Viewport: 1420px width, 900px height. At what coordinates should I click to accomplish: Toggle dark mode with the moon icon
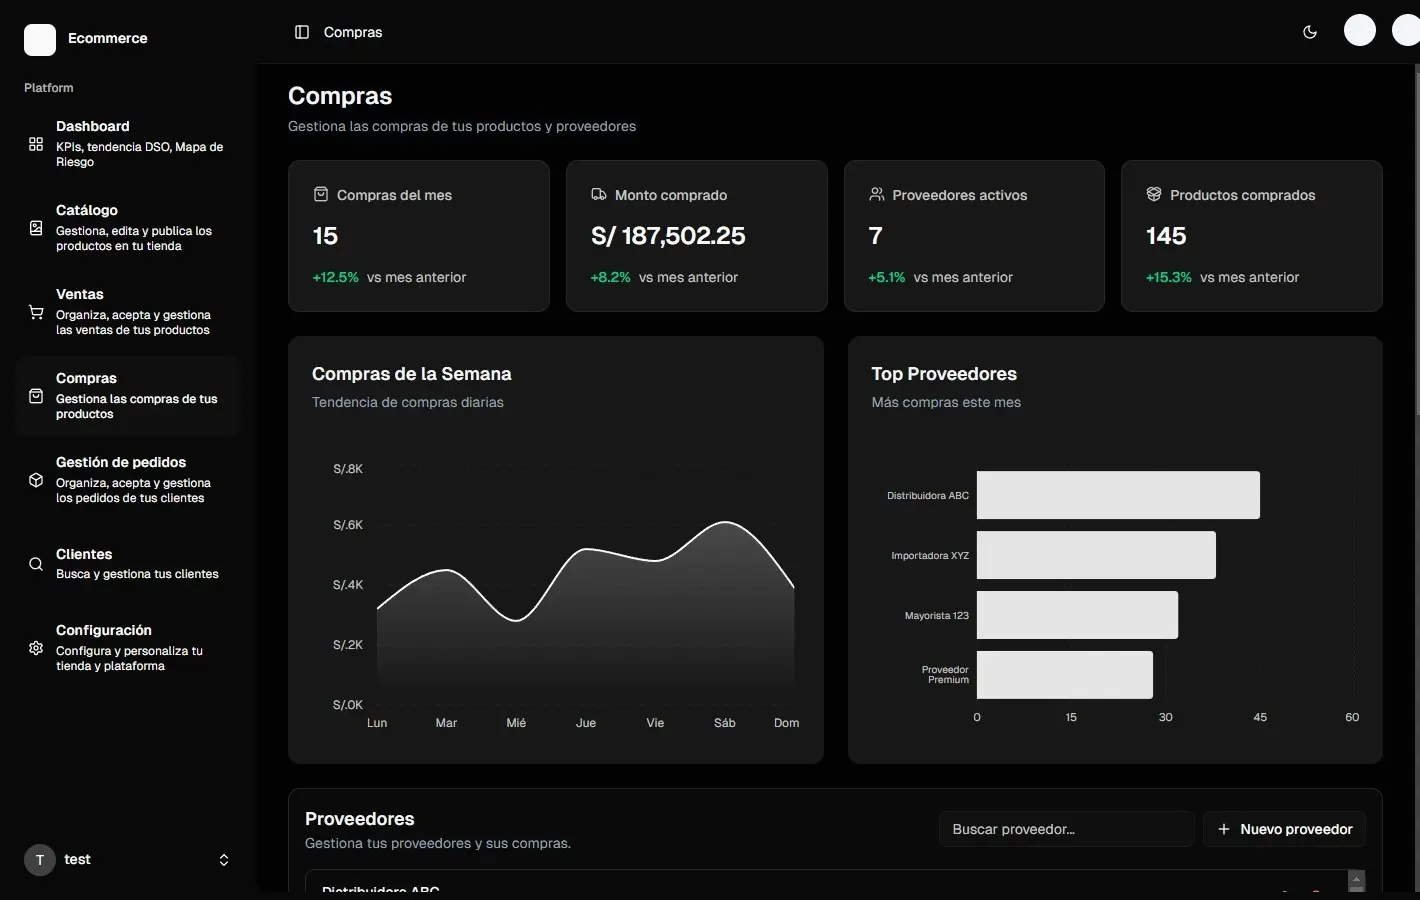click(x=1310, y=31)
